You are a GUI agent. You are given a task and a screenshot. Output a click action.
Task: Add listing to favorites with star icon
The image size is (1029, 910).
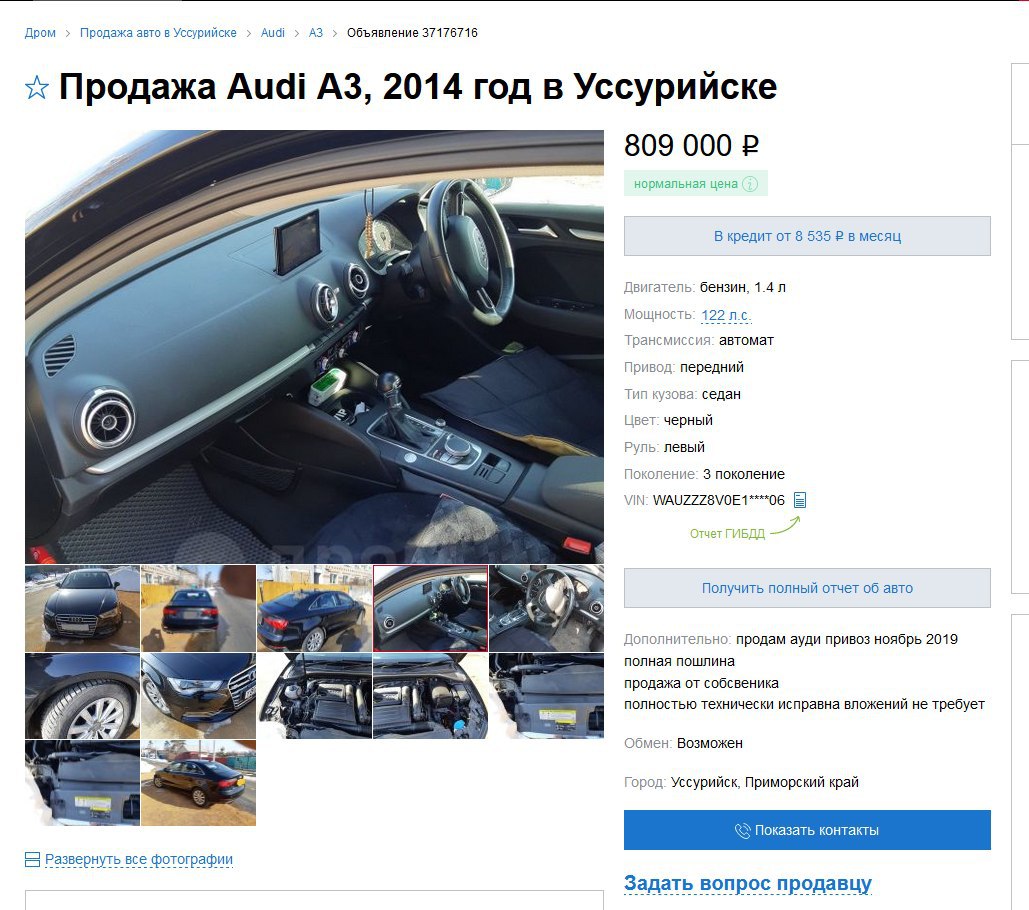[x=37, y=87]
